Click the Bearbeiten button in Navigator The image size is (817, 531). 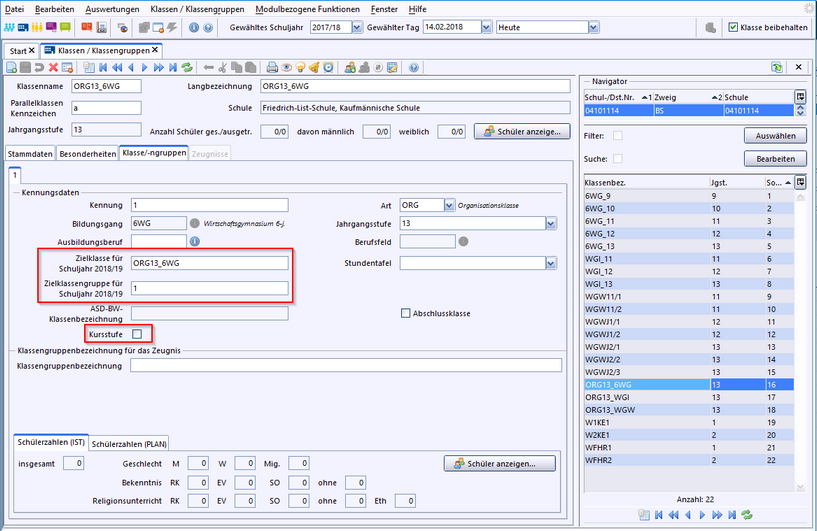pyautogui.click(x=775, y=159)
